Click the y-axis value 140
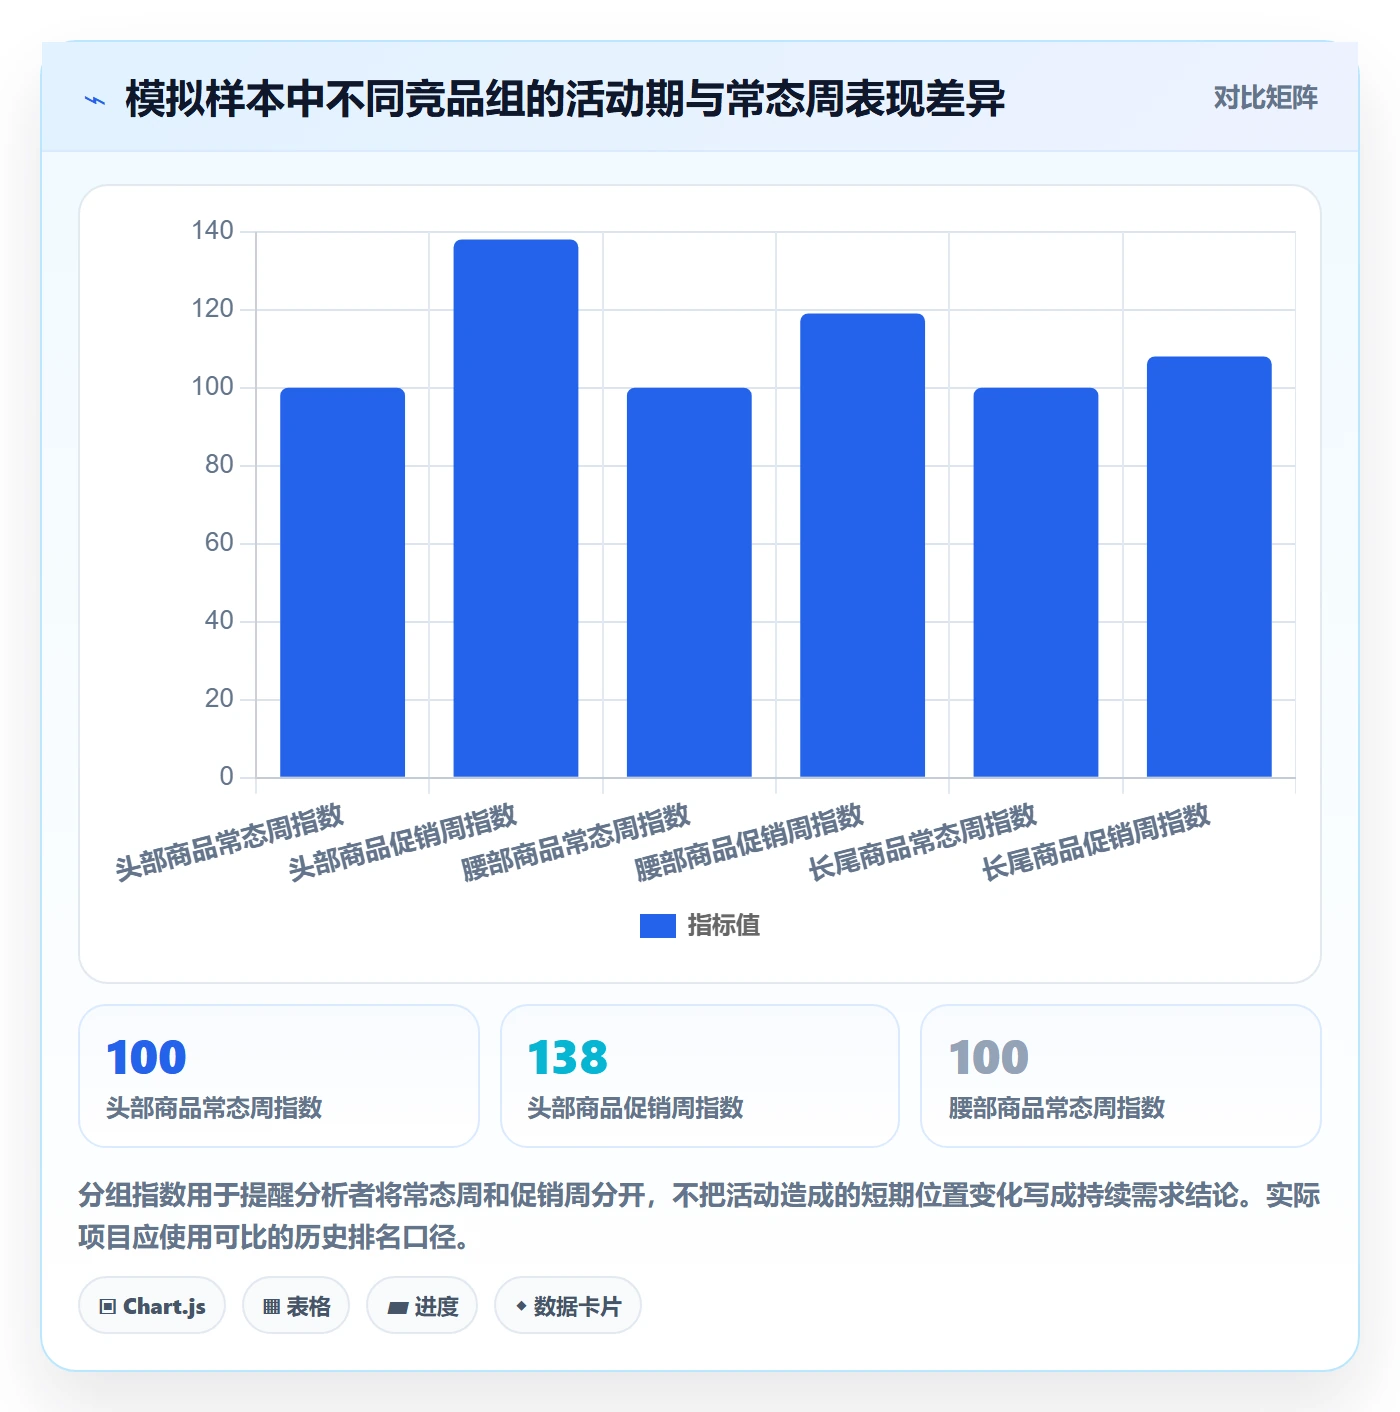 point(212,231)
